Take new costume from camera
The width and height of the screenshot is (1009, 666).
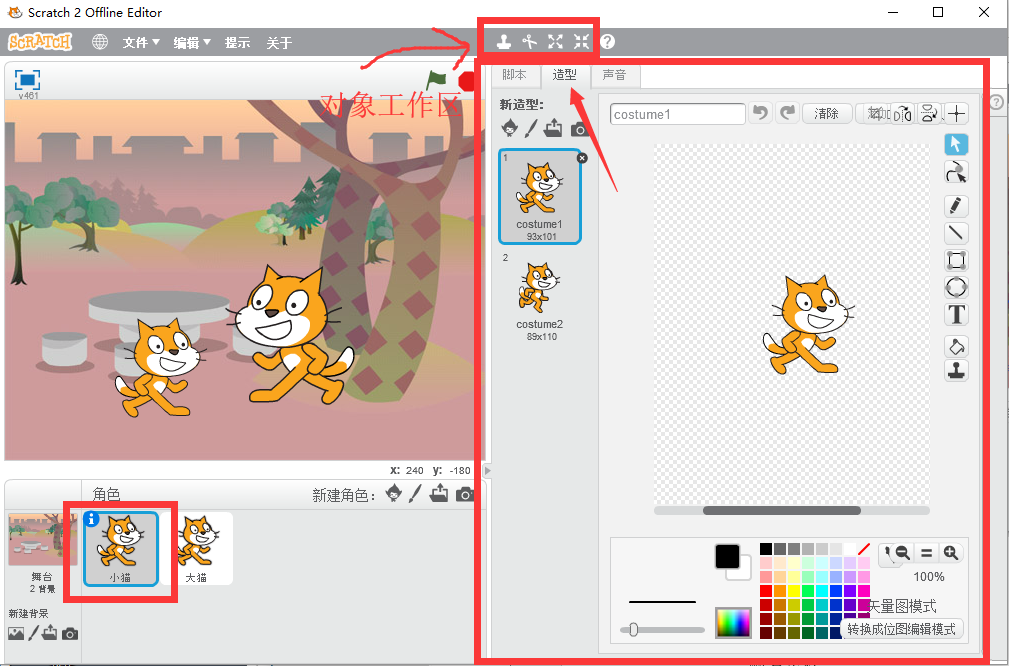[x=580, y=129]
